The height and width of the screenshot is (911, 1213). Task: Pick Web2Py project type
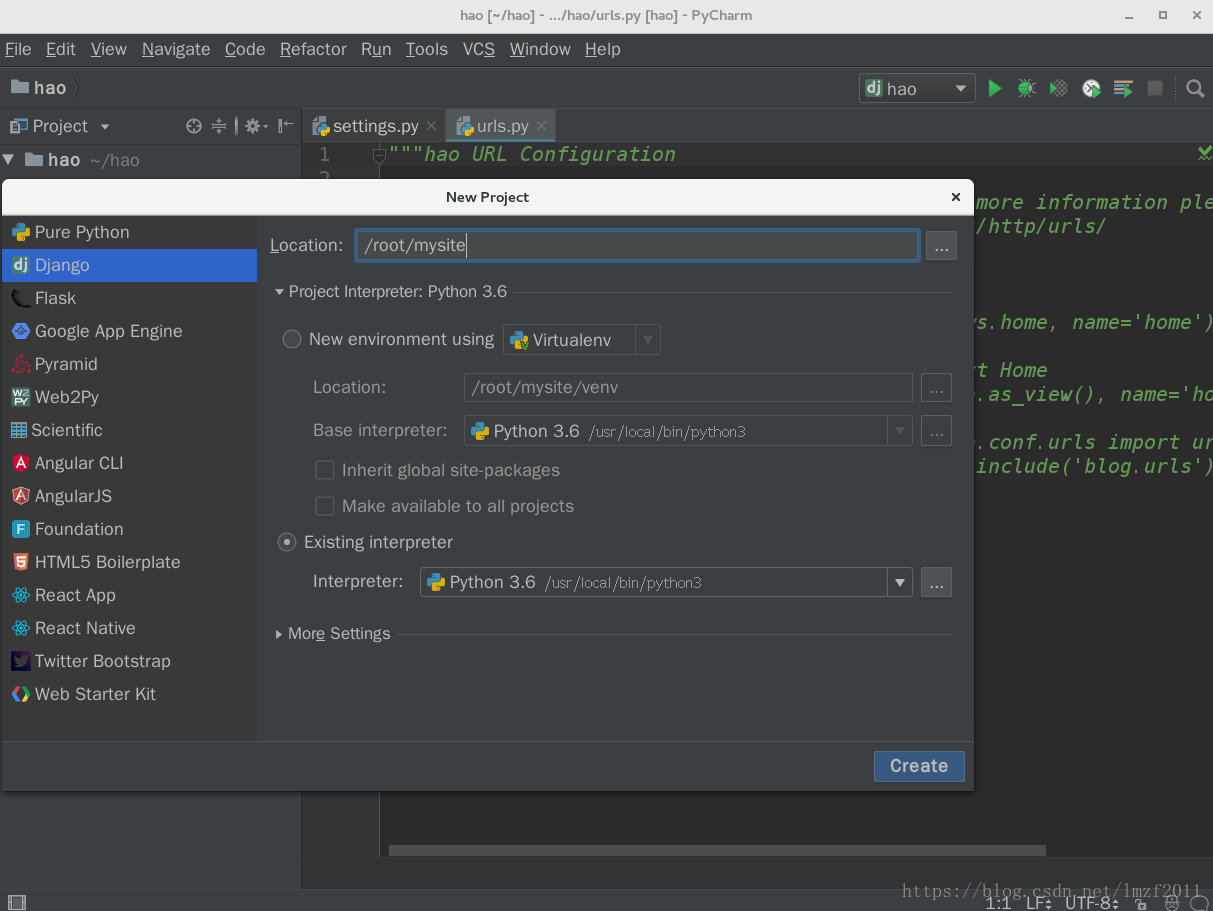click(129, 397)
